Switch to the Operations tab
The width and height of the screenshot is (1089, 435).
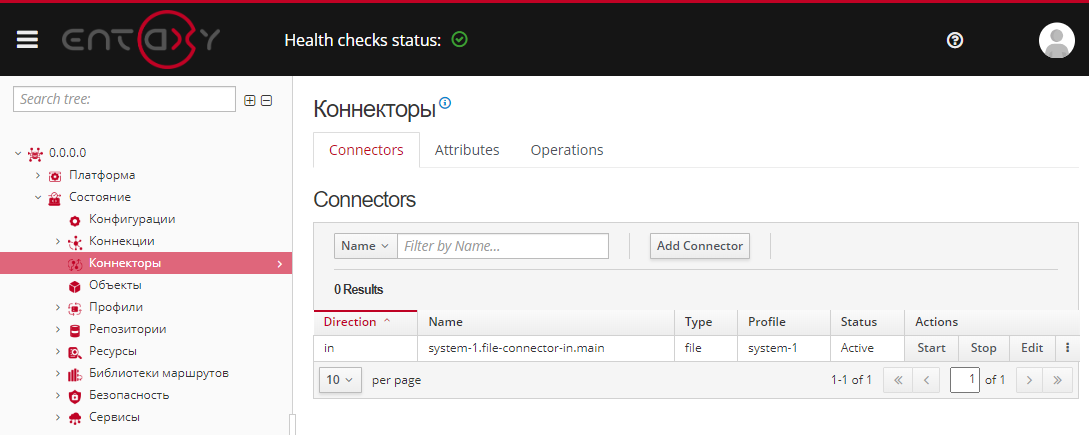tap(567, 150)
